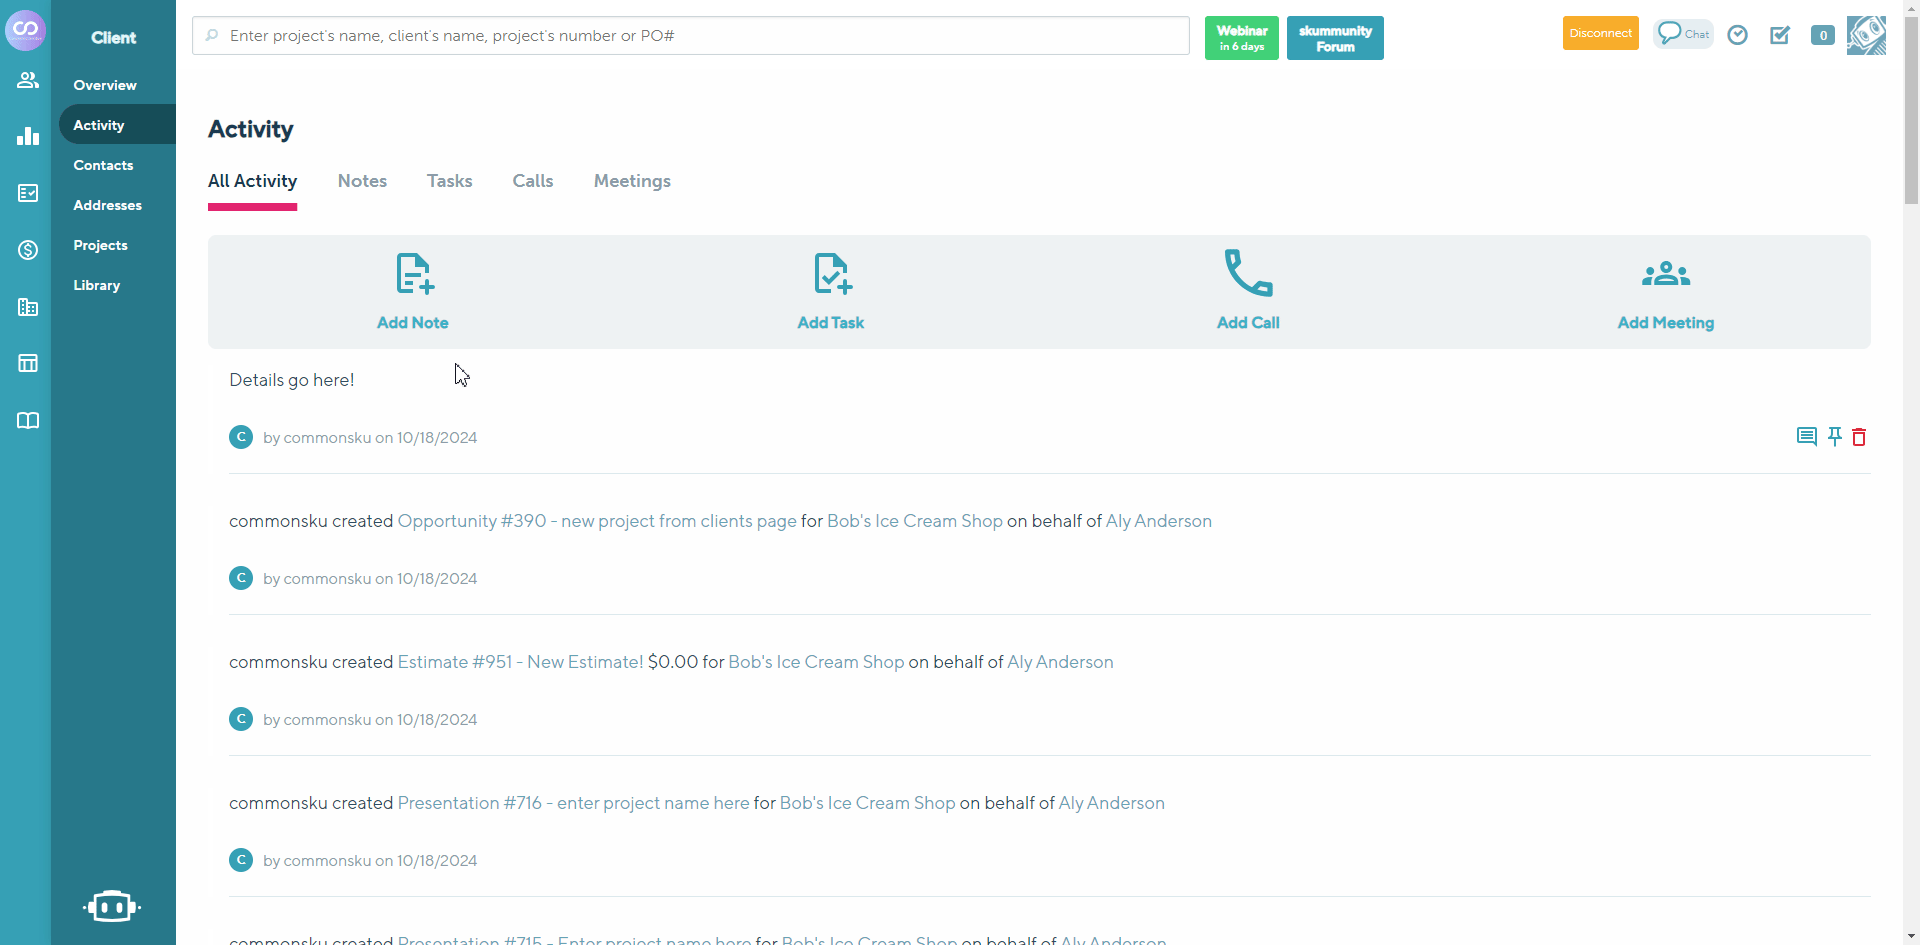Click the clock reminders icon in header

1738,36
